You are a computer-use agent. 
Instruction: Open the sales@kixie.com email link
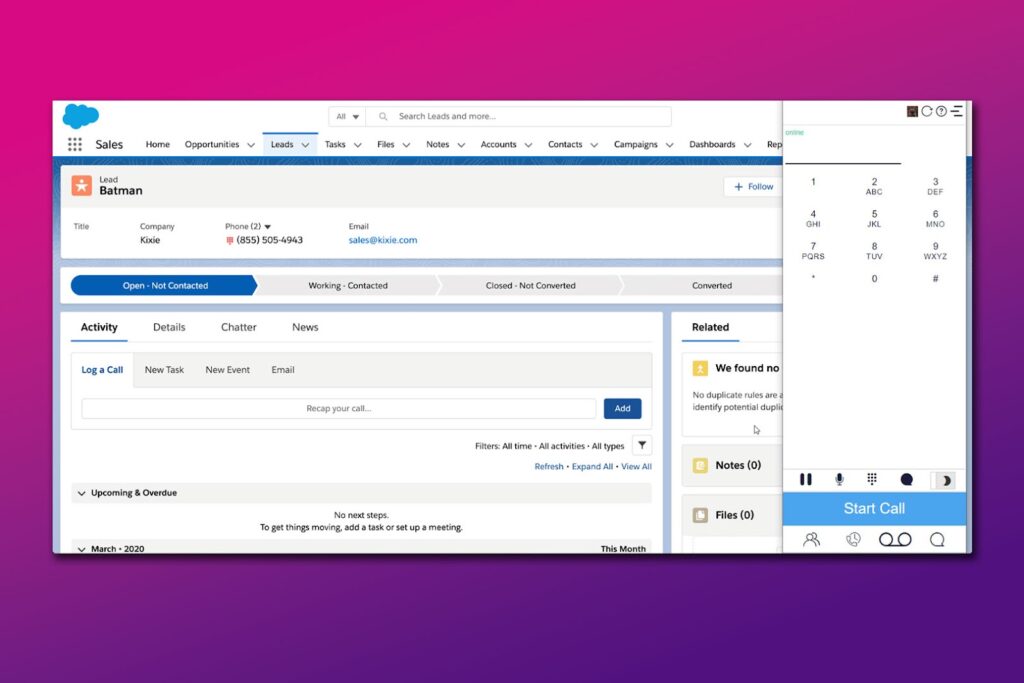coord(382,240)
